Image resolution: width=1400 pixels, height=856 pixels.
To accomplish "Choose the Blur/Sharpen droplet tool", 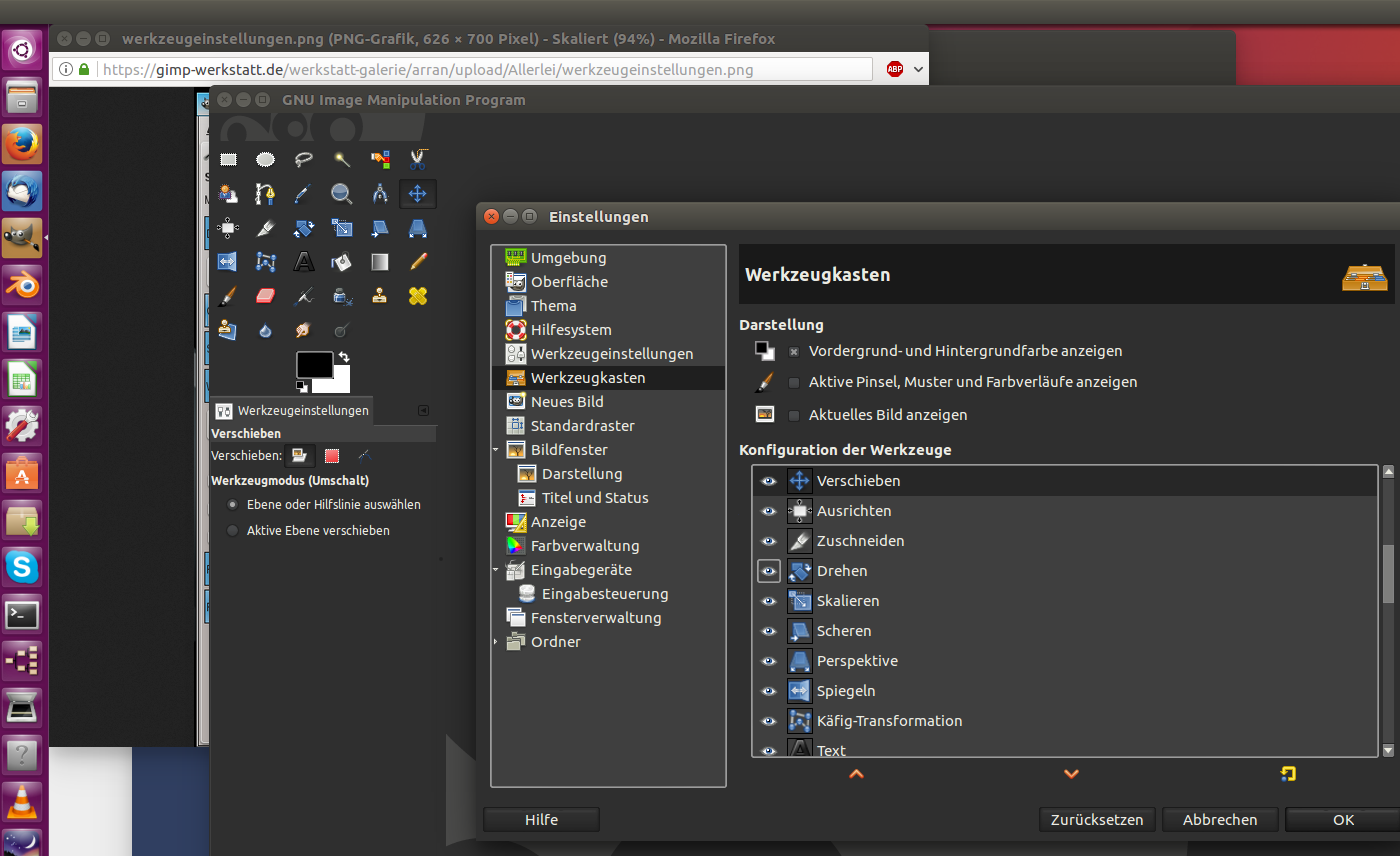I will tap(265, 330).
